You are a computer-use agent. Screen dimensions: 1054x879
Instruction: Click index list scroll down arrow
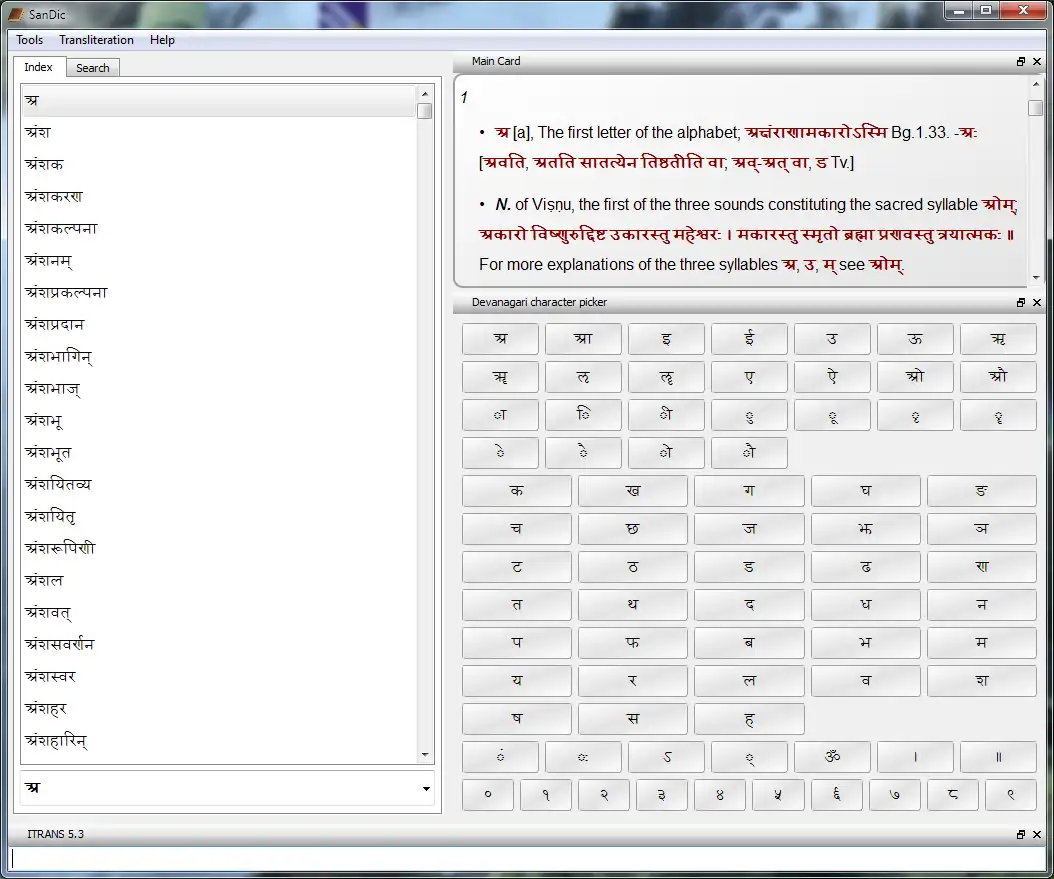[x=424, y=755]
